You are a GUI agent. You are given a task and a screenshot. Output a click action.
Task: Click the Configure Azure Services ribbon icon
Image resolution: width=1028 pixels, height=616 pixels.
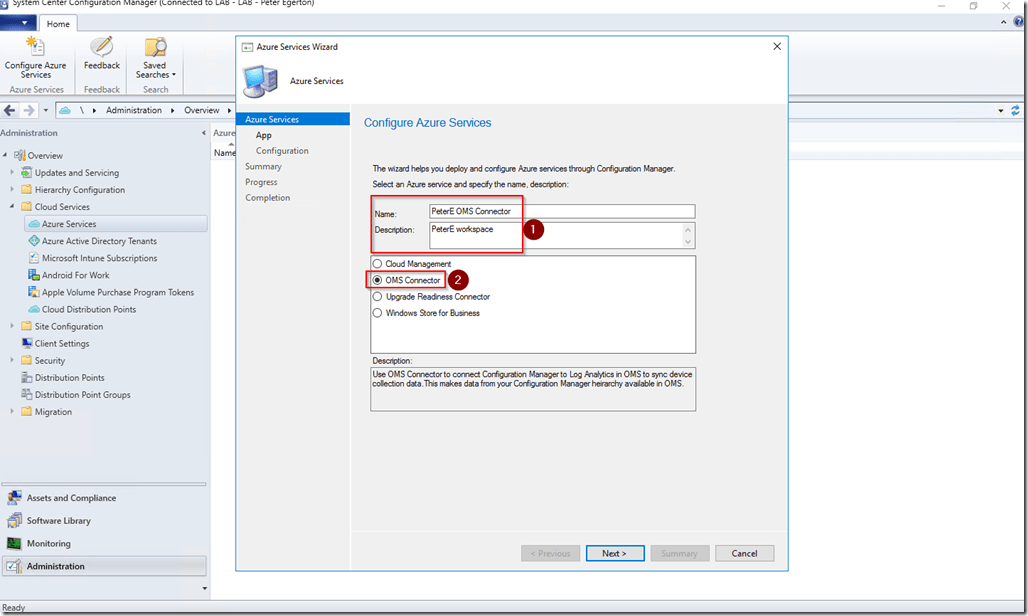pyautogui.click(x=35, y=55)
